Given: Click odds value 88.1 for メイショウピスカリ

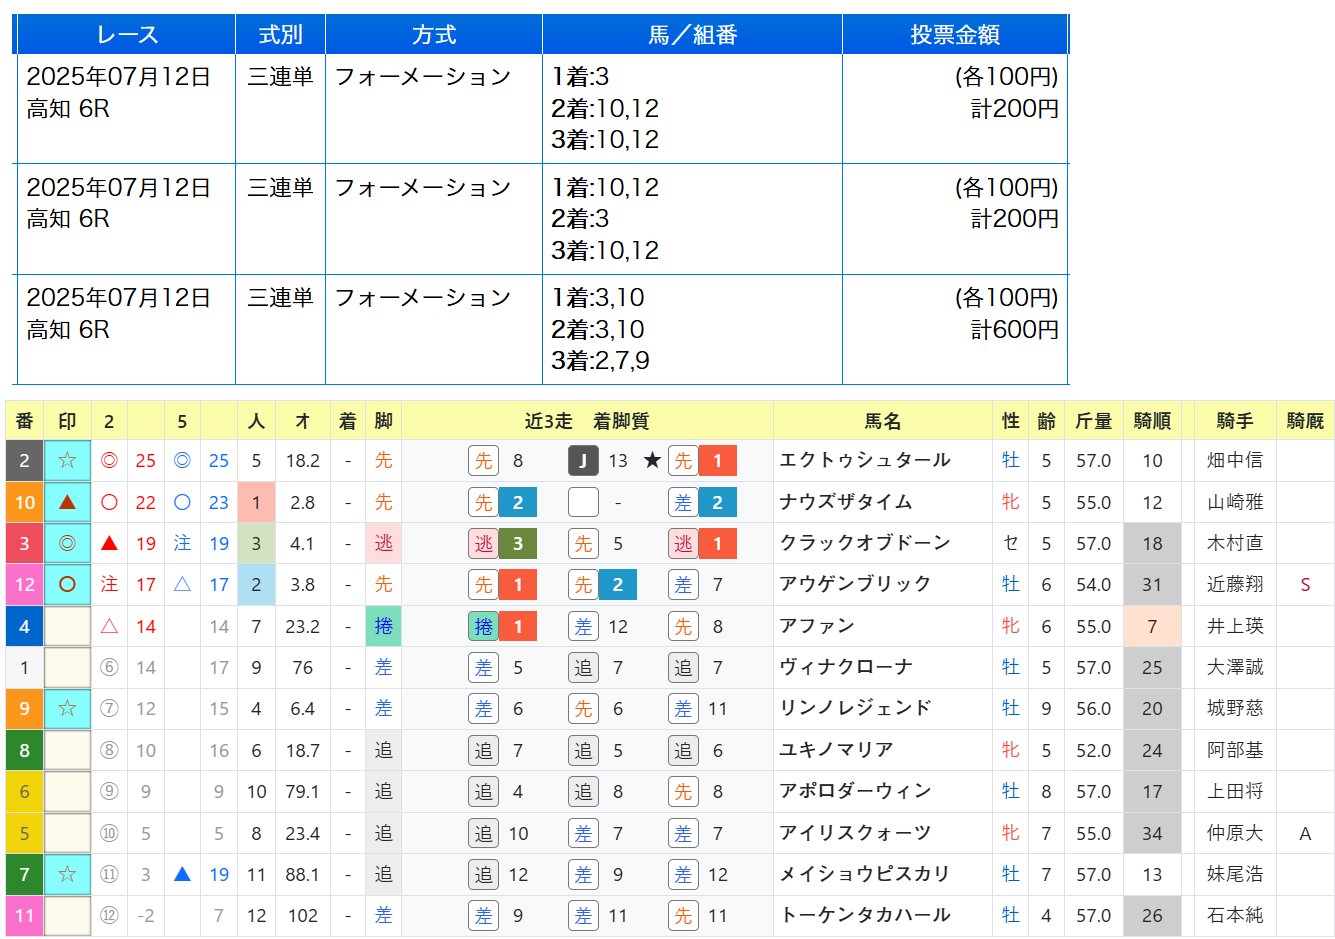Looking at the screenshot, I should (x=303, y=874).
